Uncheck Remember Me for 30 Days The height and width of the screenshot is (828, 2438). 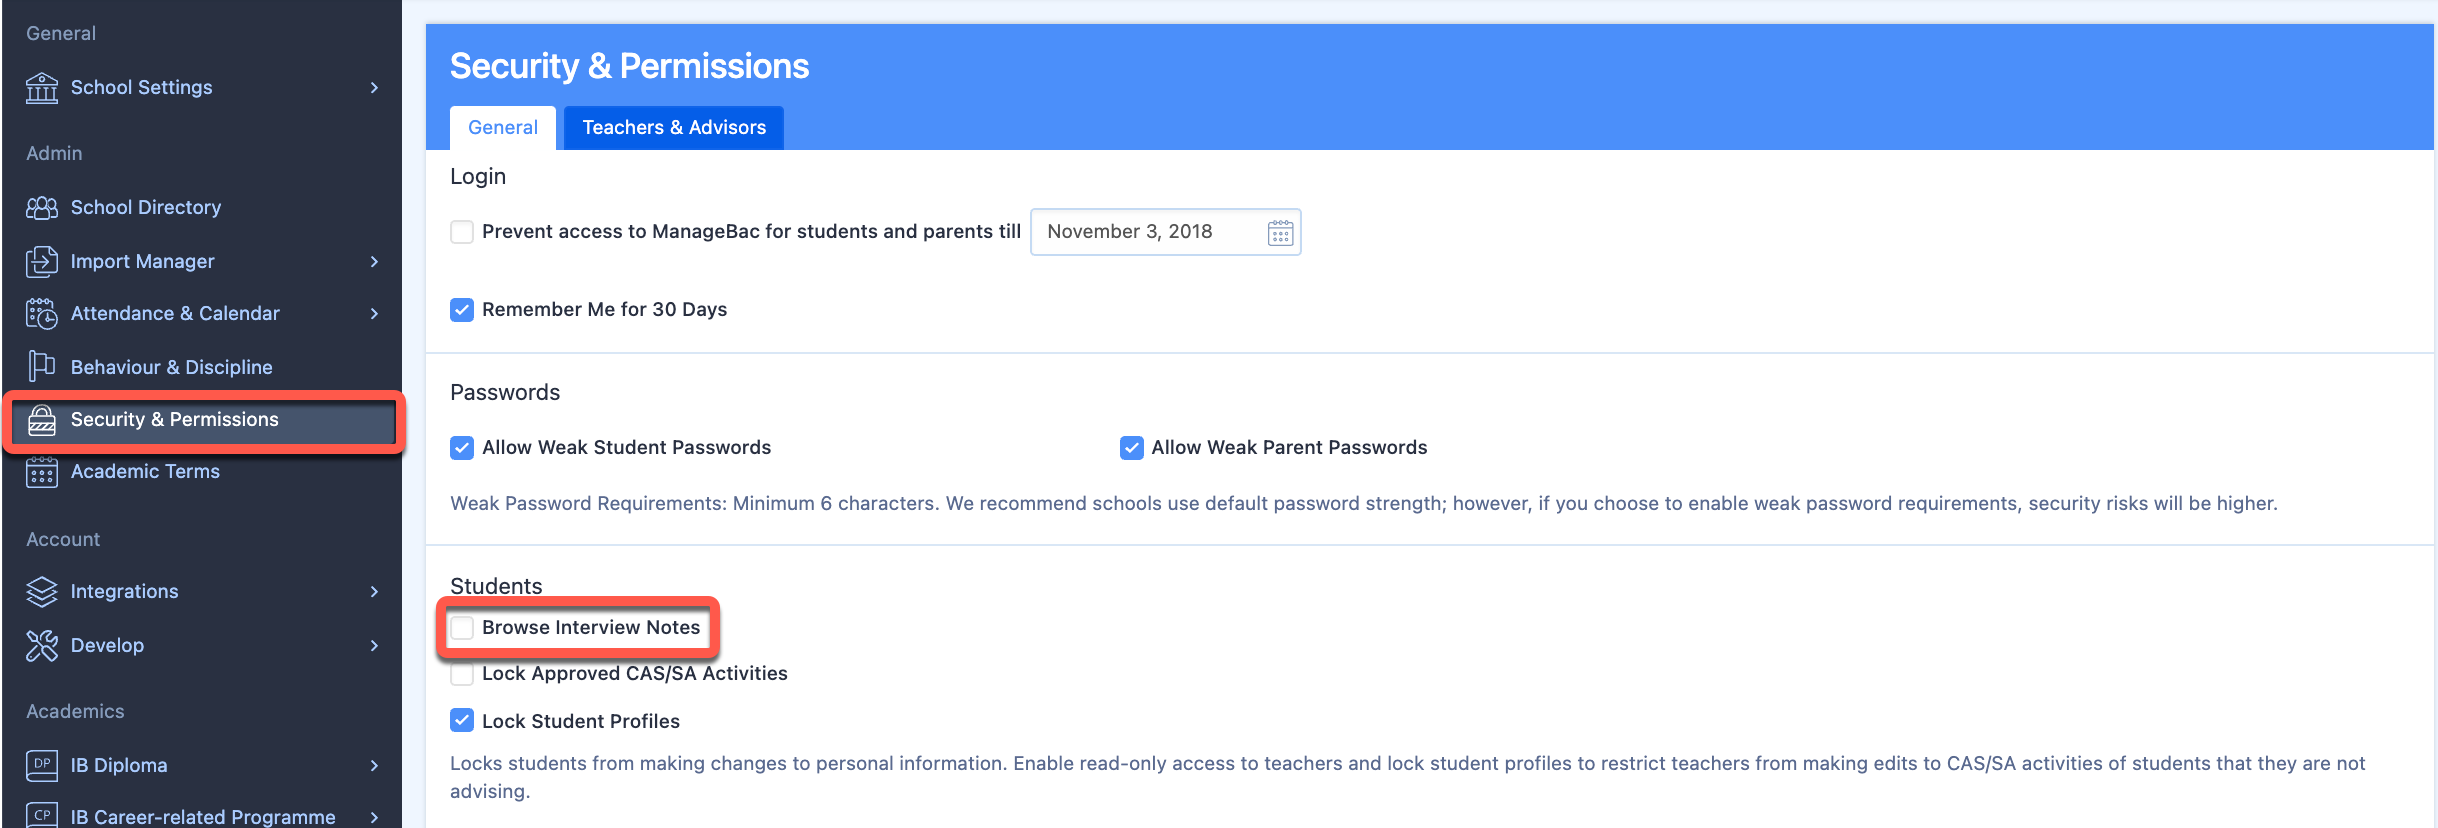click(462, 310)
